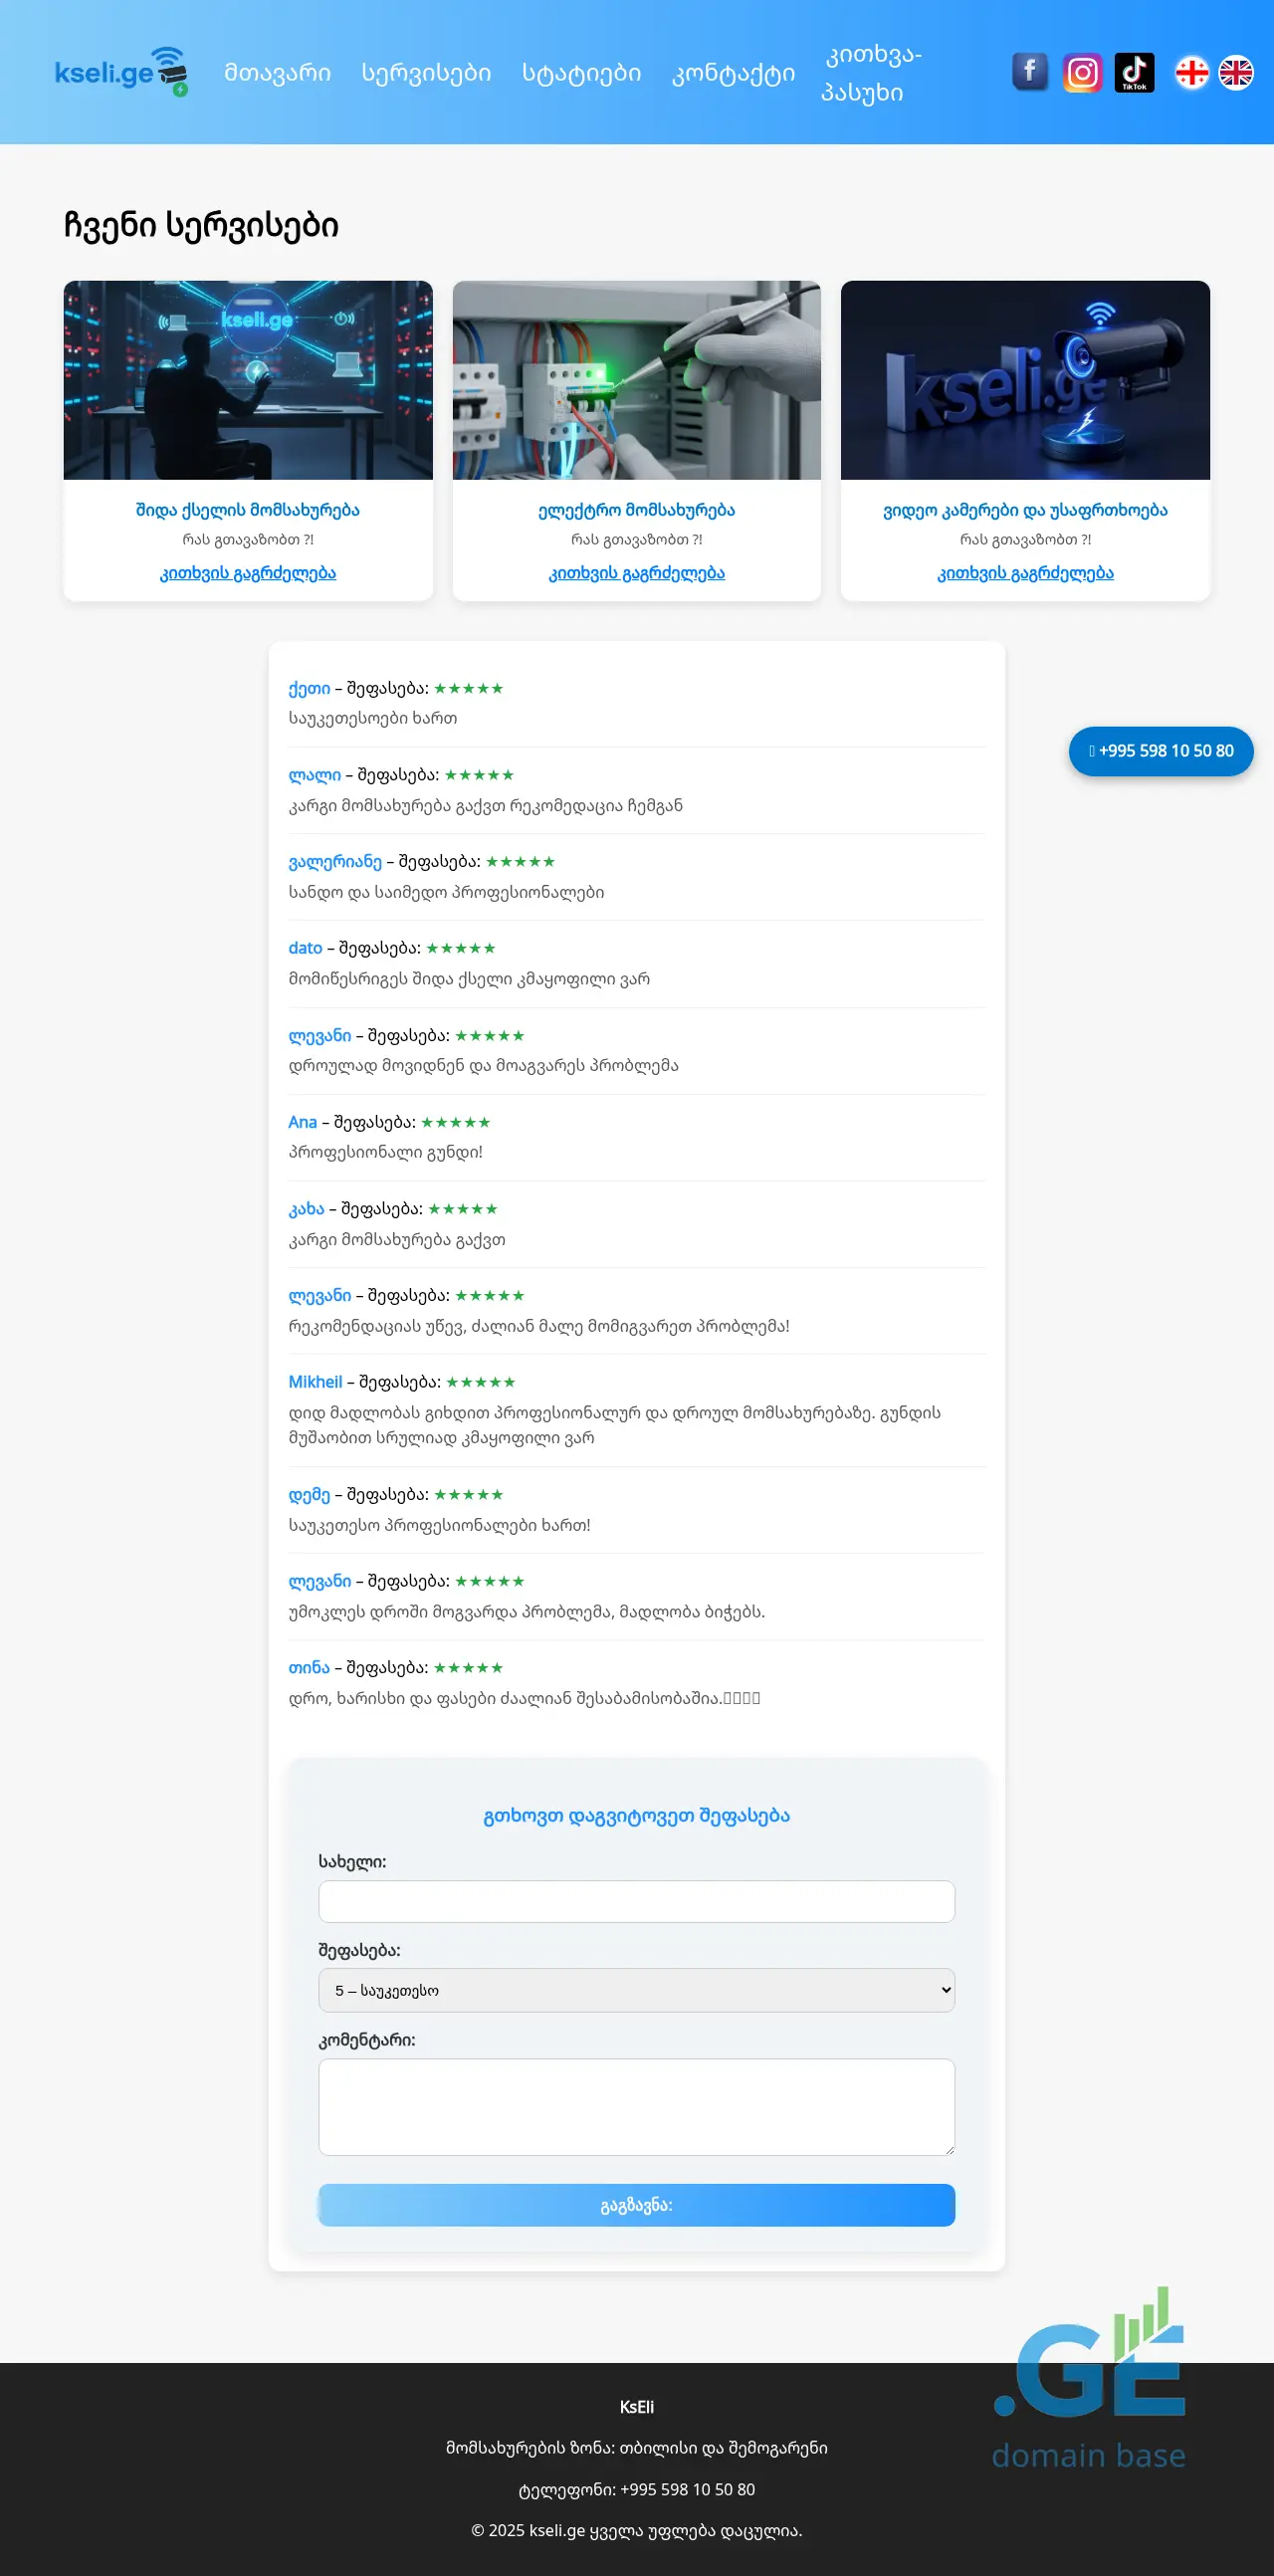Viewport: 1274px width, 2576px height.
Task: Navigate to კონტაქტი page
Action: pyautogui.click(x=733, y=73)
